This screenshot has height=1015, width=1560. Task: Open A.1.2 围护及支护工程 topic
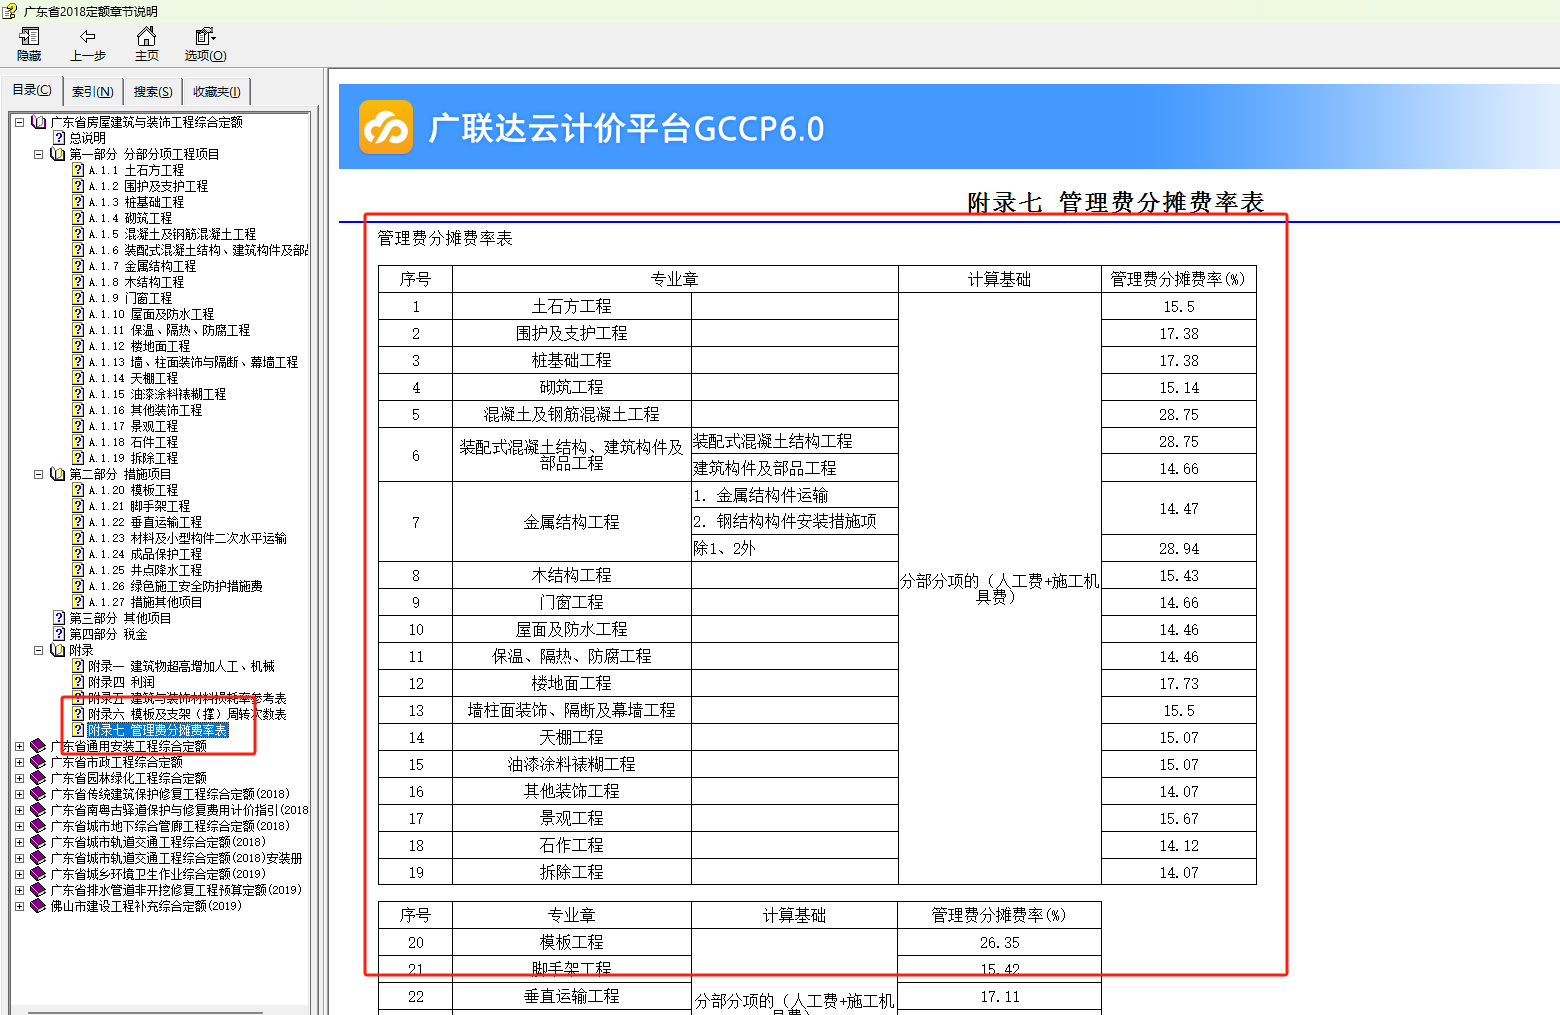148,186
